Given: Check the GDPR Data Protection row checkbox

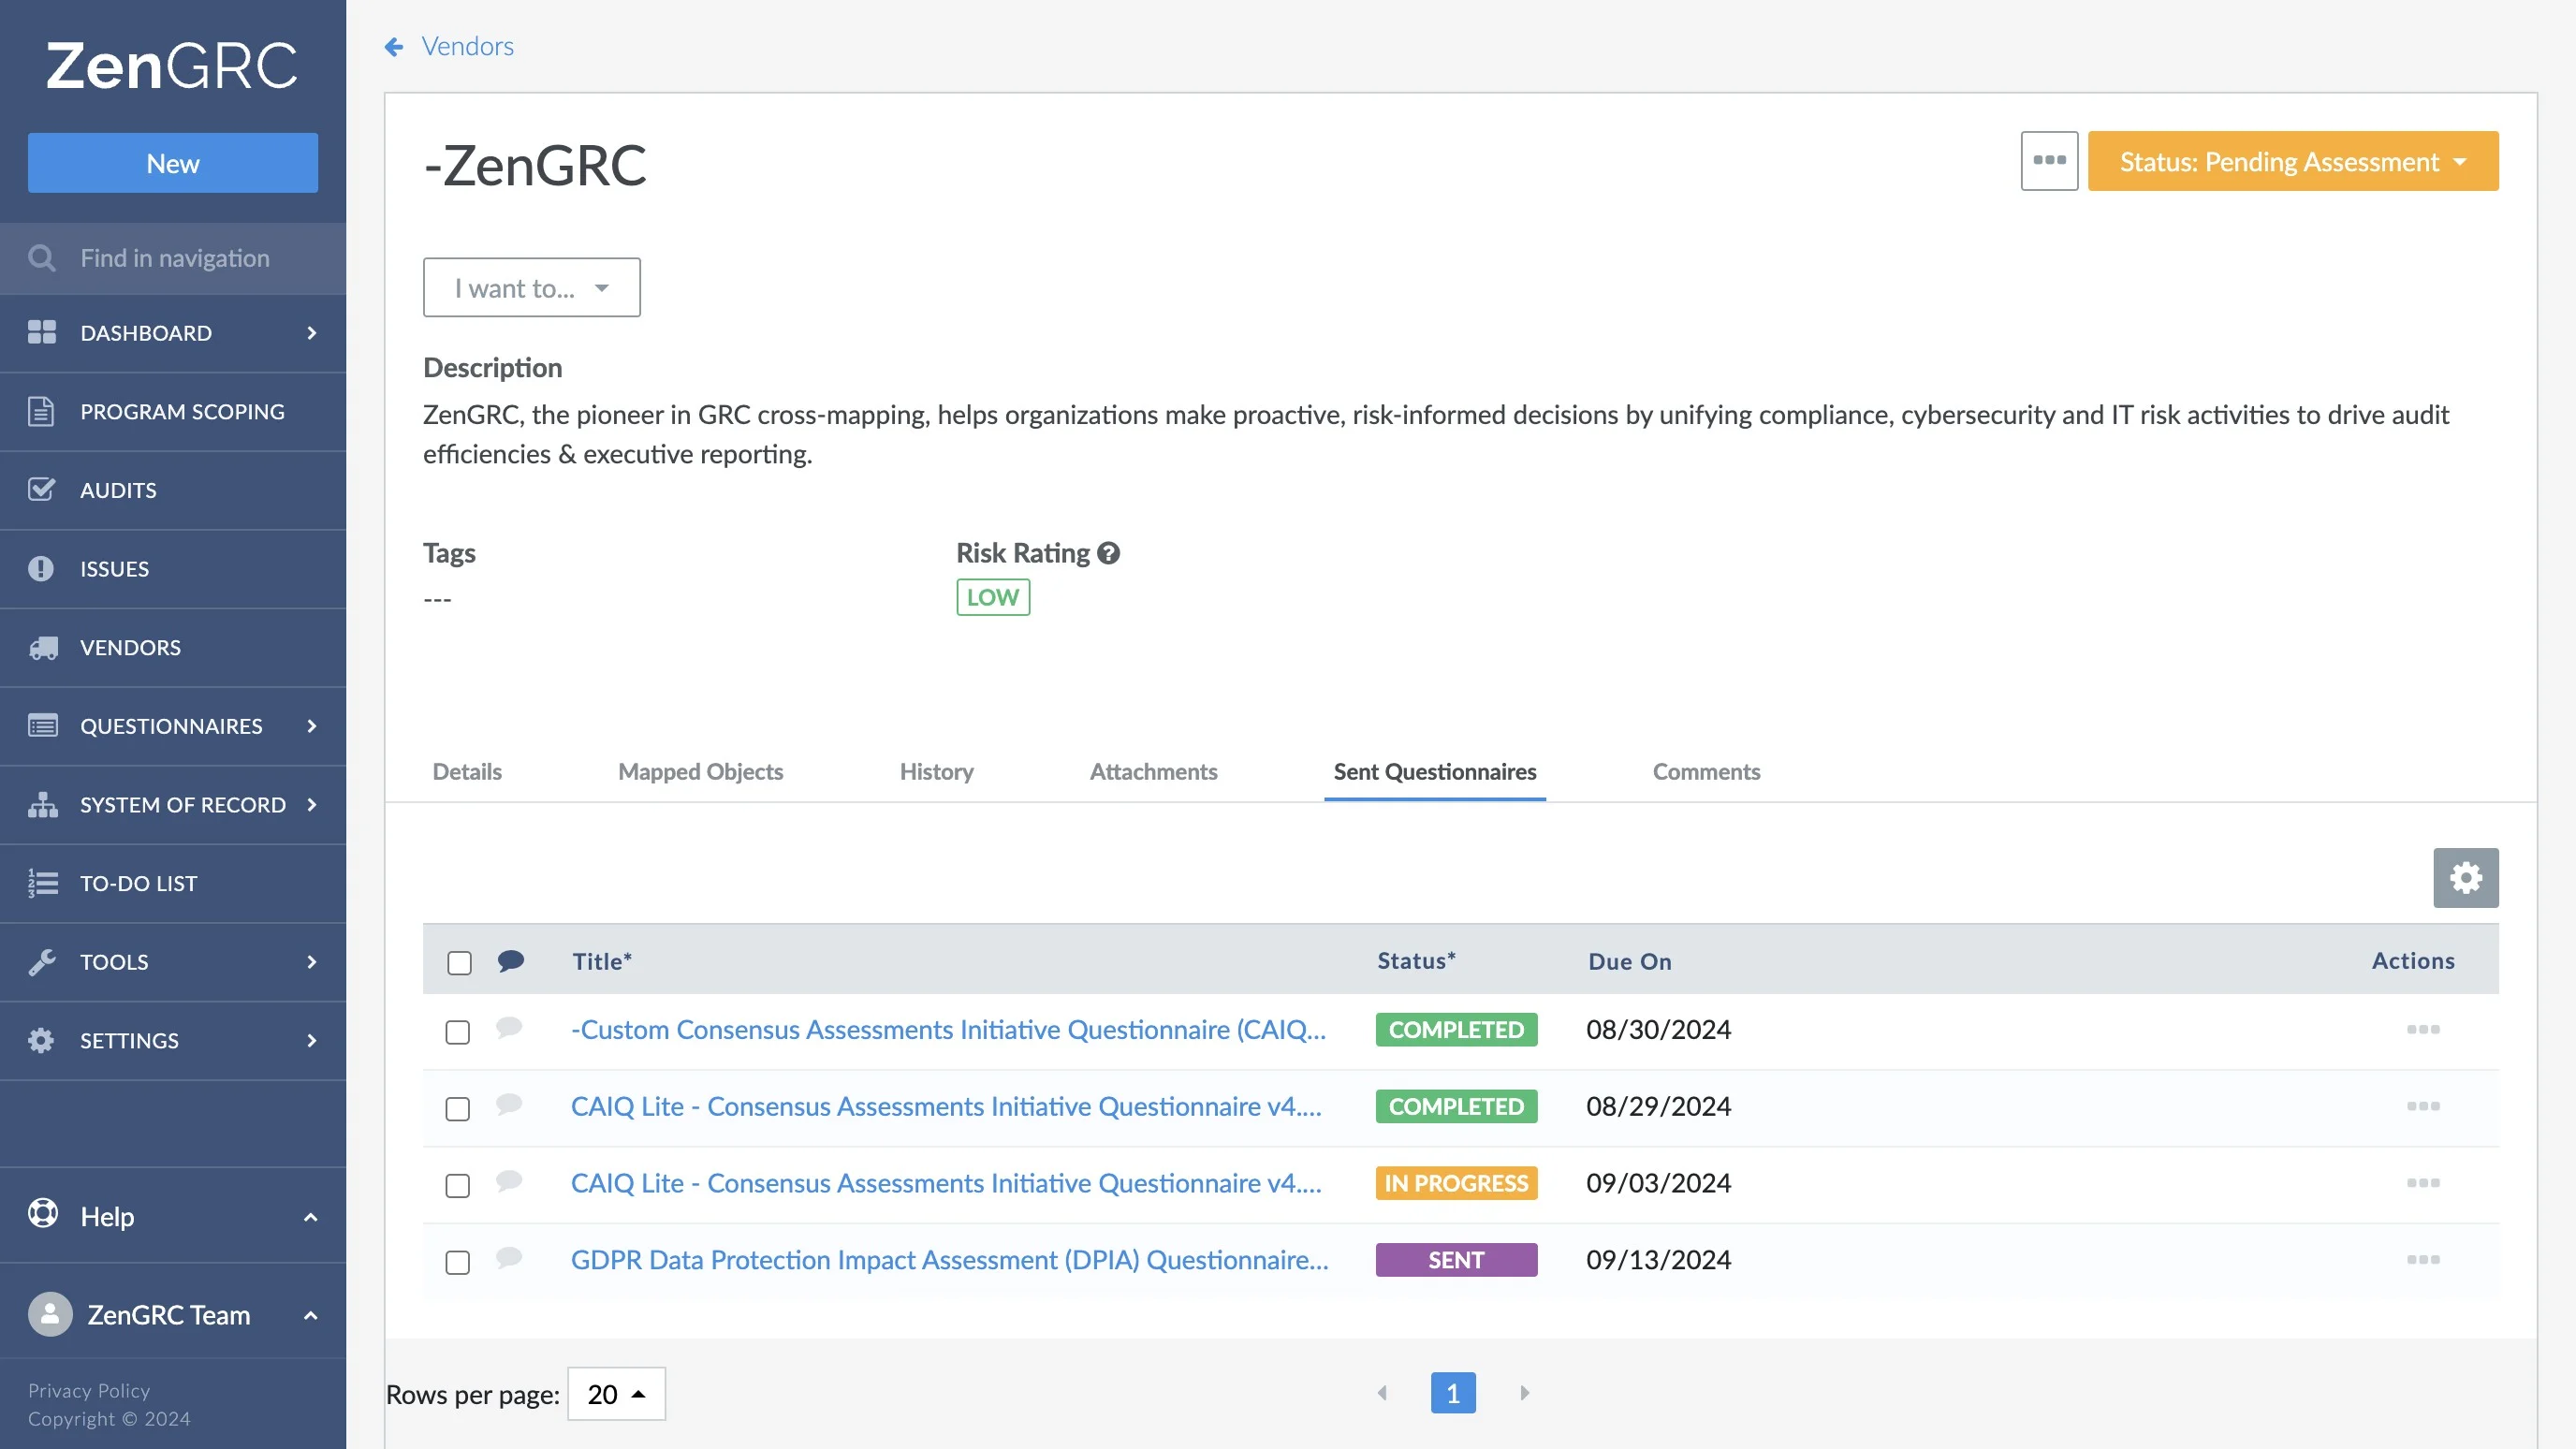Looking at the screenshot, I should (x=457, y=1263).
